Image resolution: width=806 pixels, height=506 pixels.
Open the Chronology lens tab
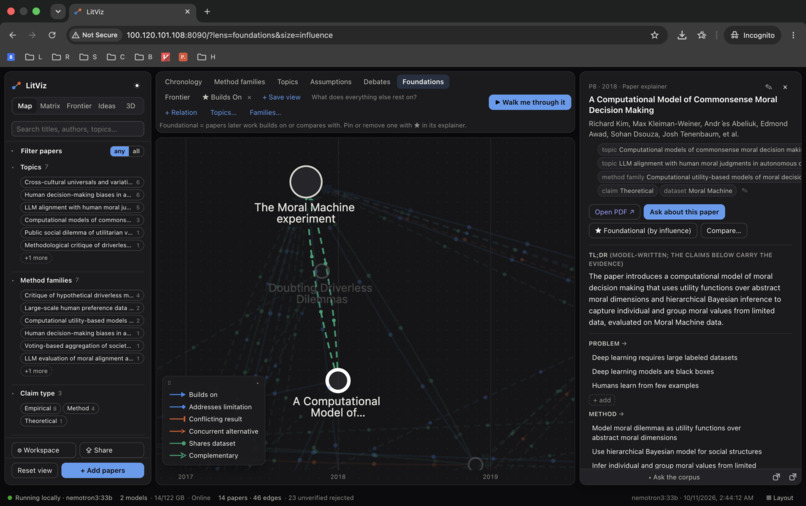[x=183, y=82]
